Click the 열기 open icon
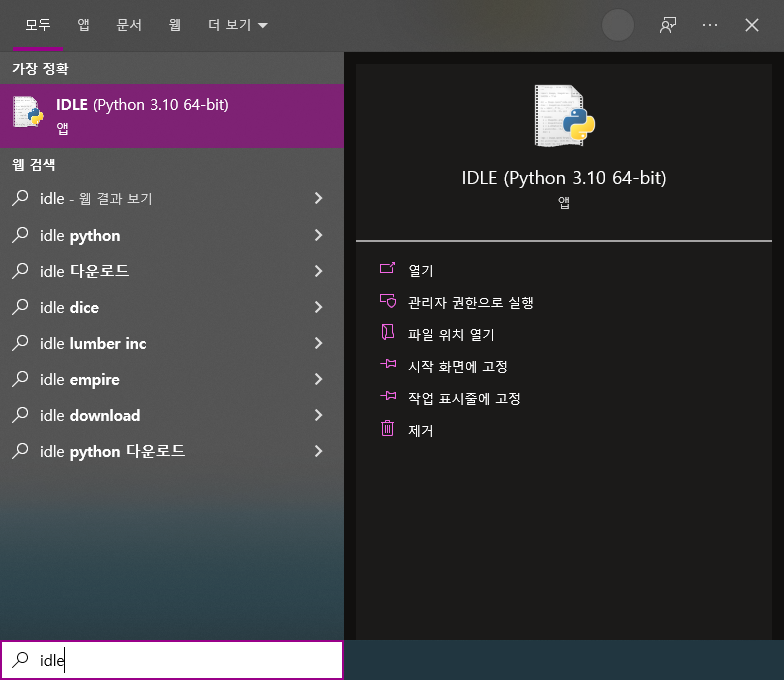Screen dimensions: 784x680 click(x=388, y=268)
